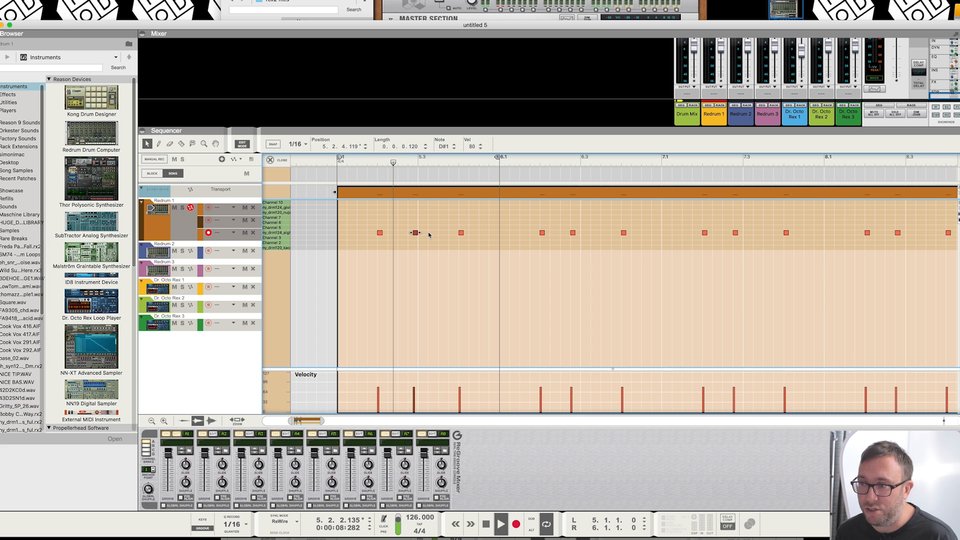The height and width of the screenshot is (540, 960).
Task: Select the Pencil tool in sequencer toolbar
Action: (159, 144)
